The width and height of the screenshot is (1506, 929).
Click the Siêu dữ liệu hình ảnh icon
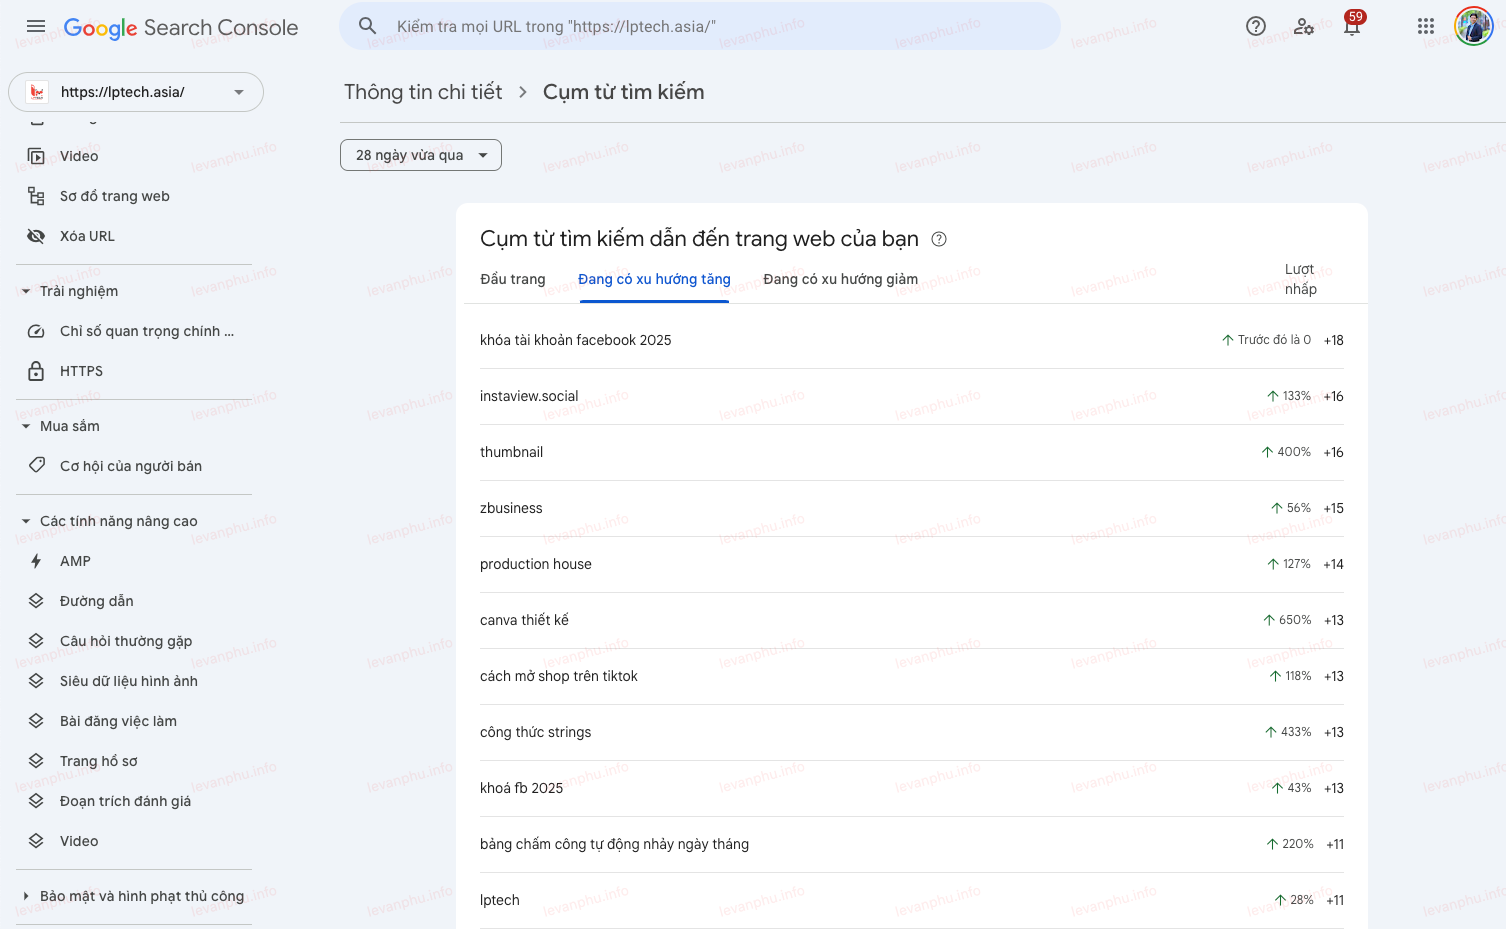pos(36,681)
